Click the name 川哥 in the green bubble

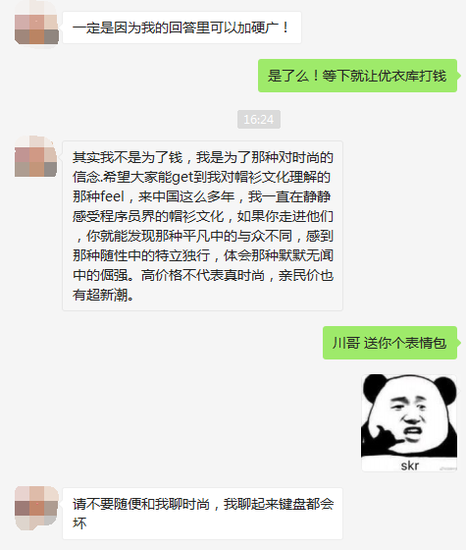click(x=346, y=343)
